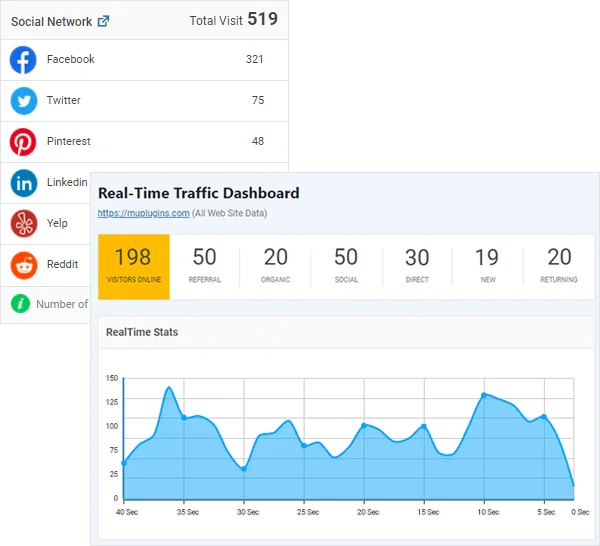600x546 pixels.
Task: Click the 20 Returning visitors stat
Action: [x=559, y=266]
